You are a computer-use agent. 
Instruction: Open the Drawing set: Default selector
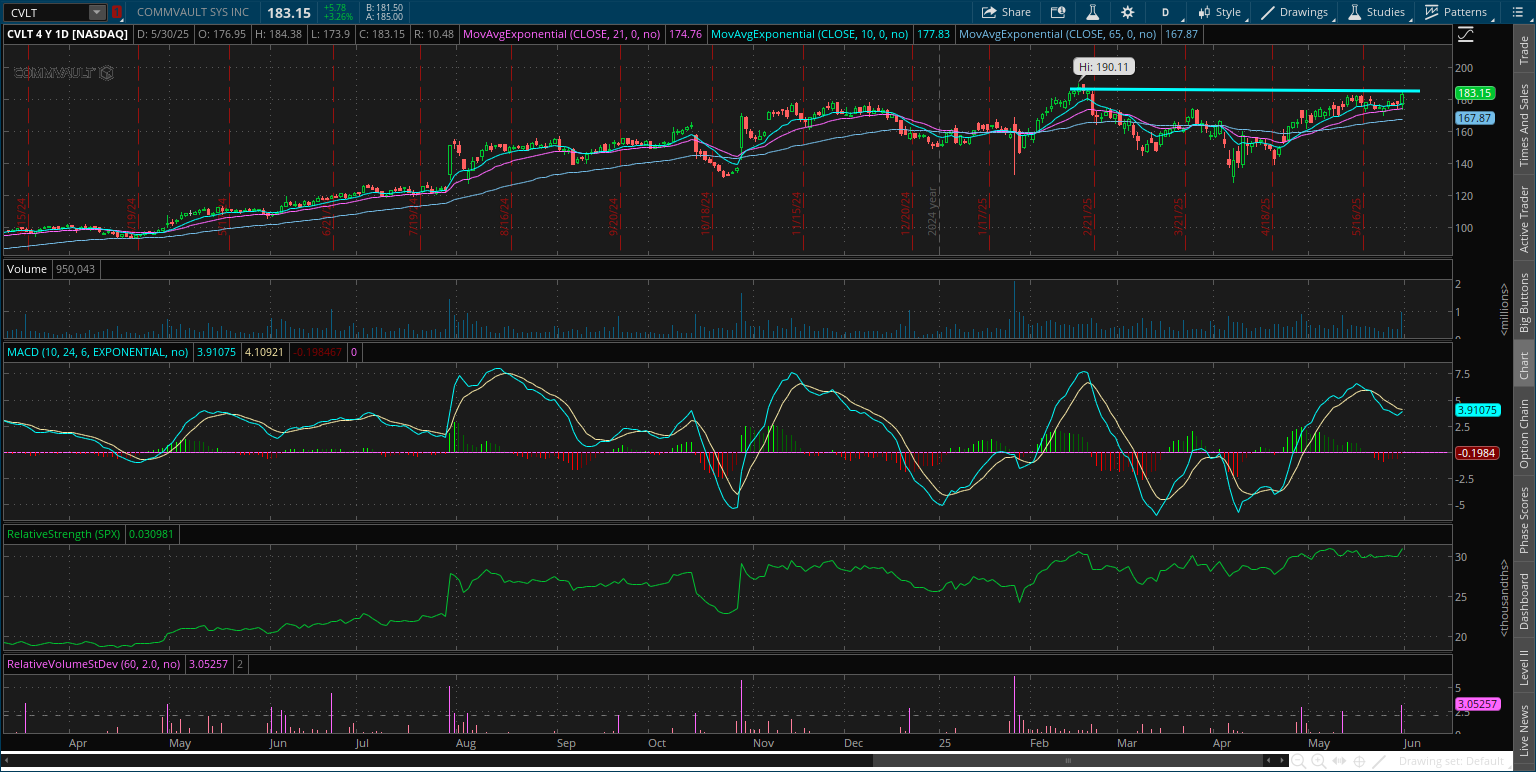[x=1452, y=761]
